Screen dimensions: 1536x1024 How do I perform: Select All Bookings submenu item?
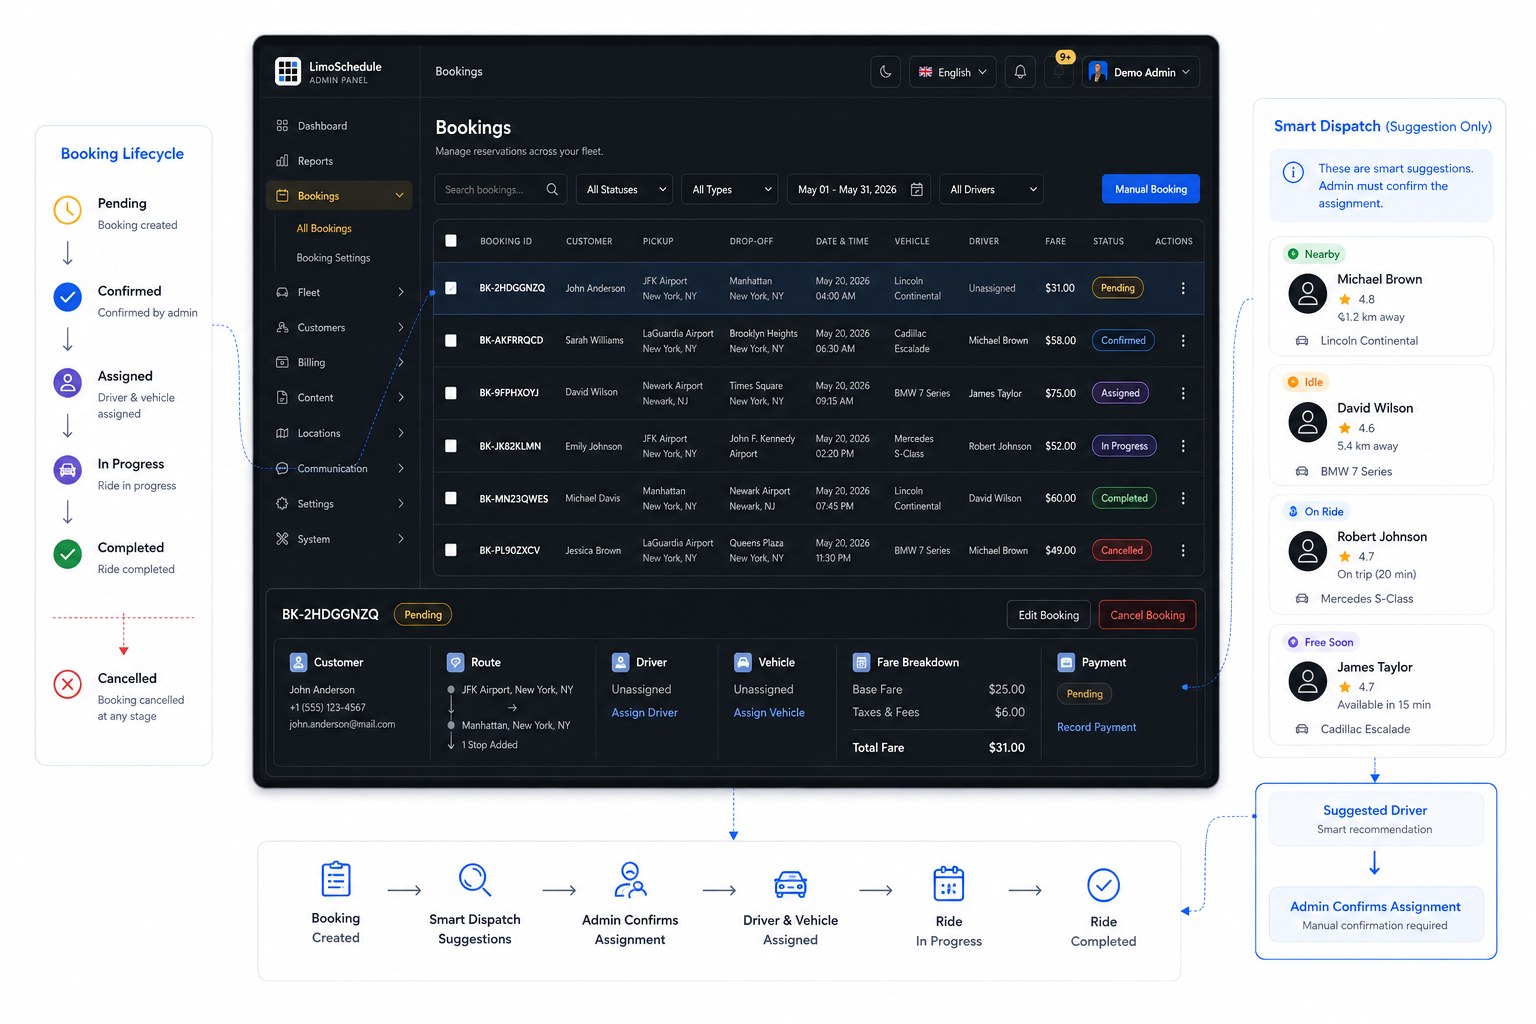coord(324,228)
